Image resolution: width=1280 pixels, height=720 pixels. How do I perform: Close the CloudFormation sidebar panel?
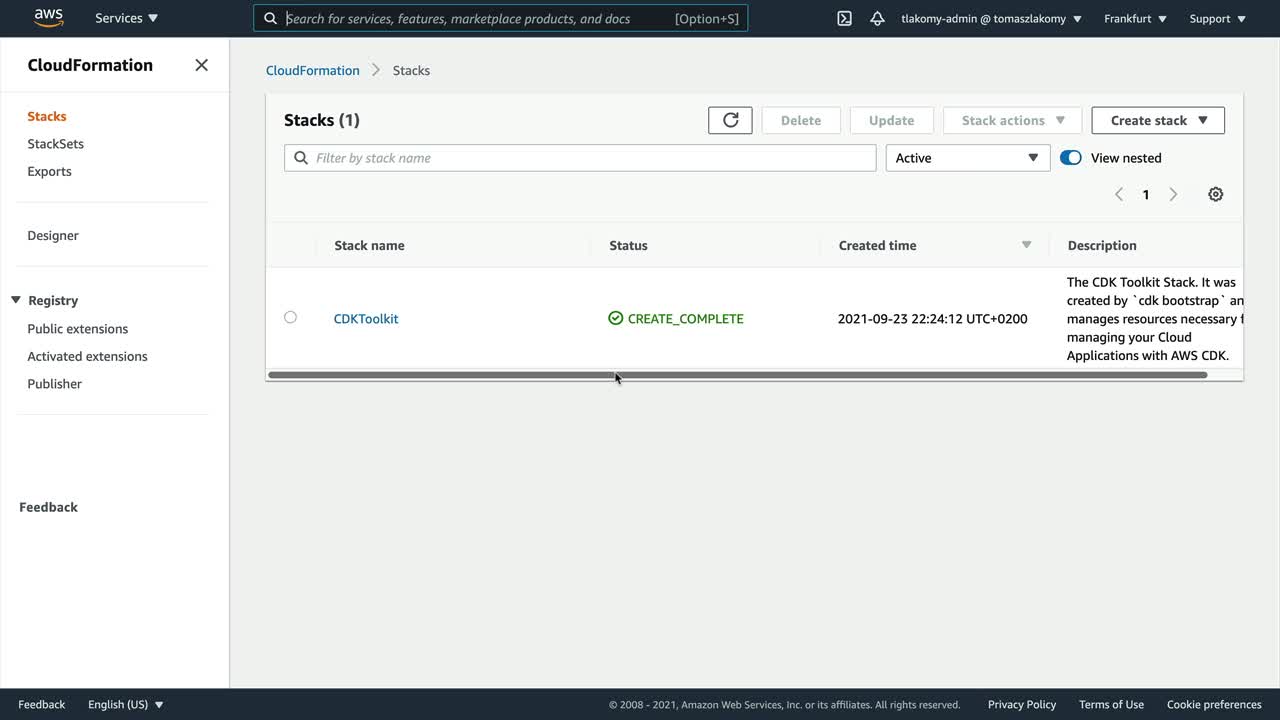click(x=201, y=65)
